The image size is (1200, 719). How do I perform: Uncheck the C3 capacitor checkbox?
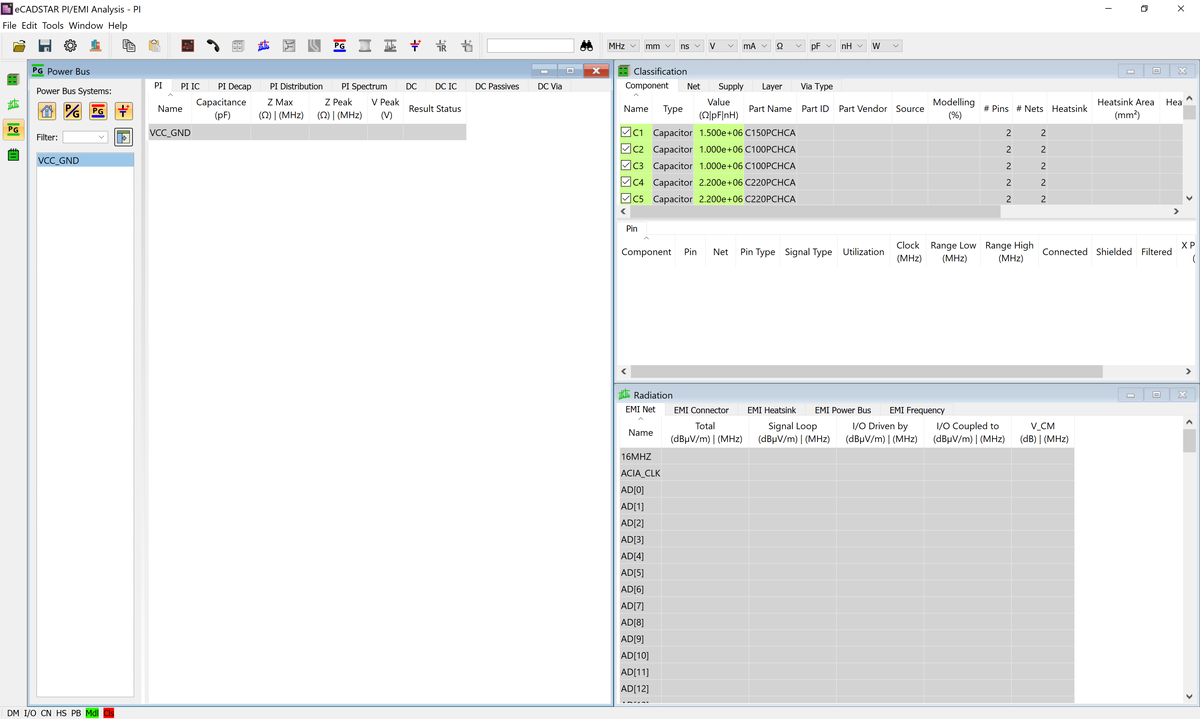[x=626, y=165]
